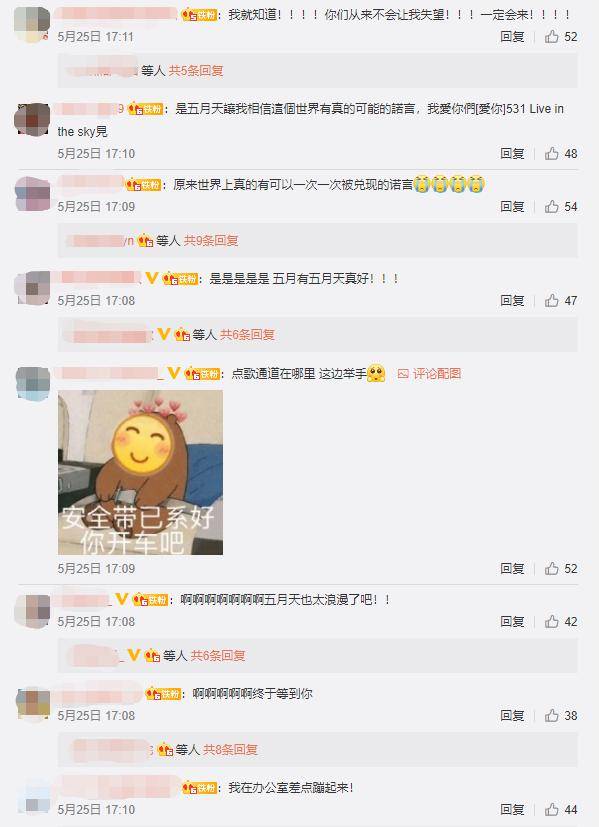Expand 共8条回复 replies

coord(230,749)
